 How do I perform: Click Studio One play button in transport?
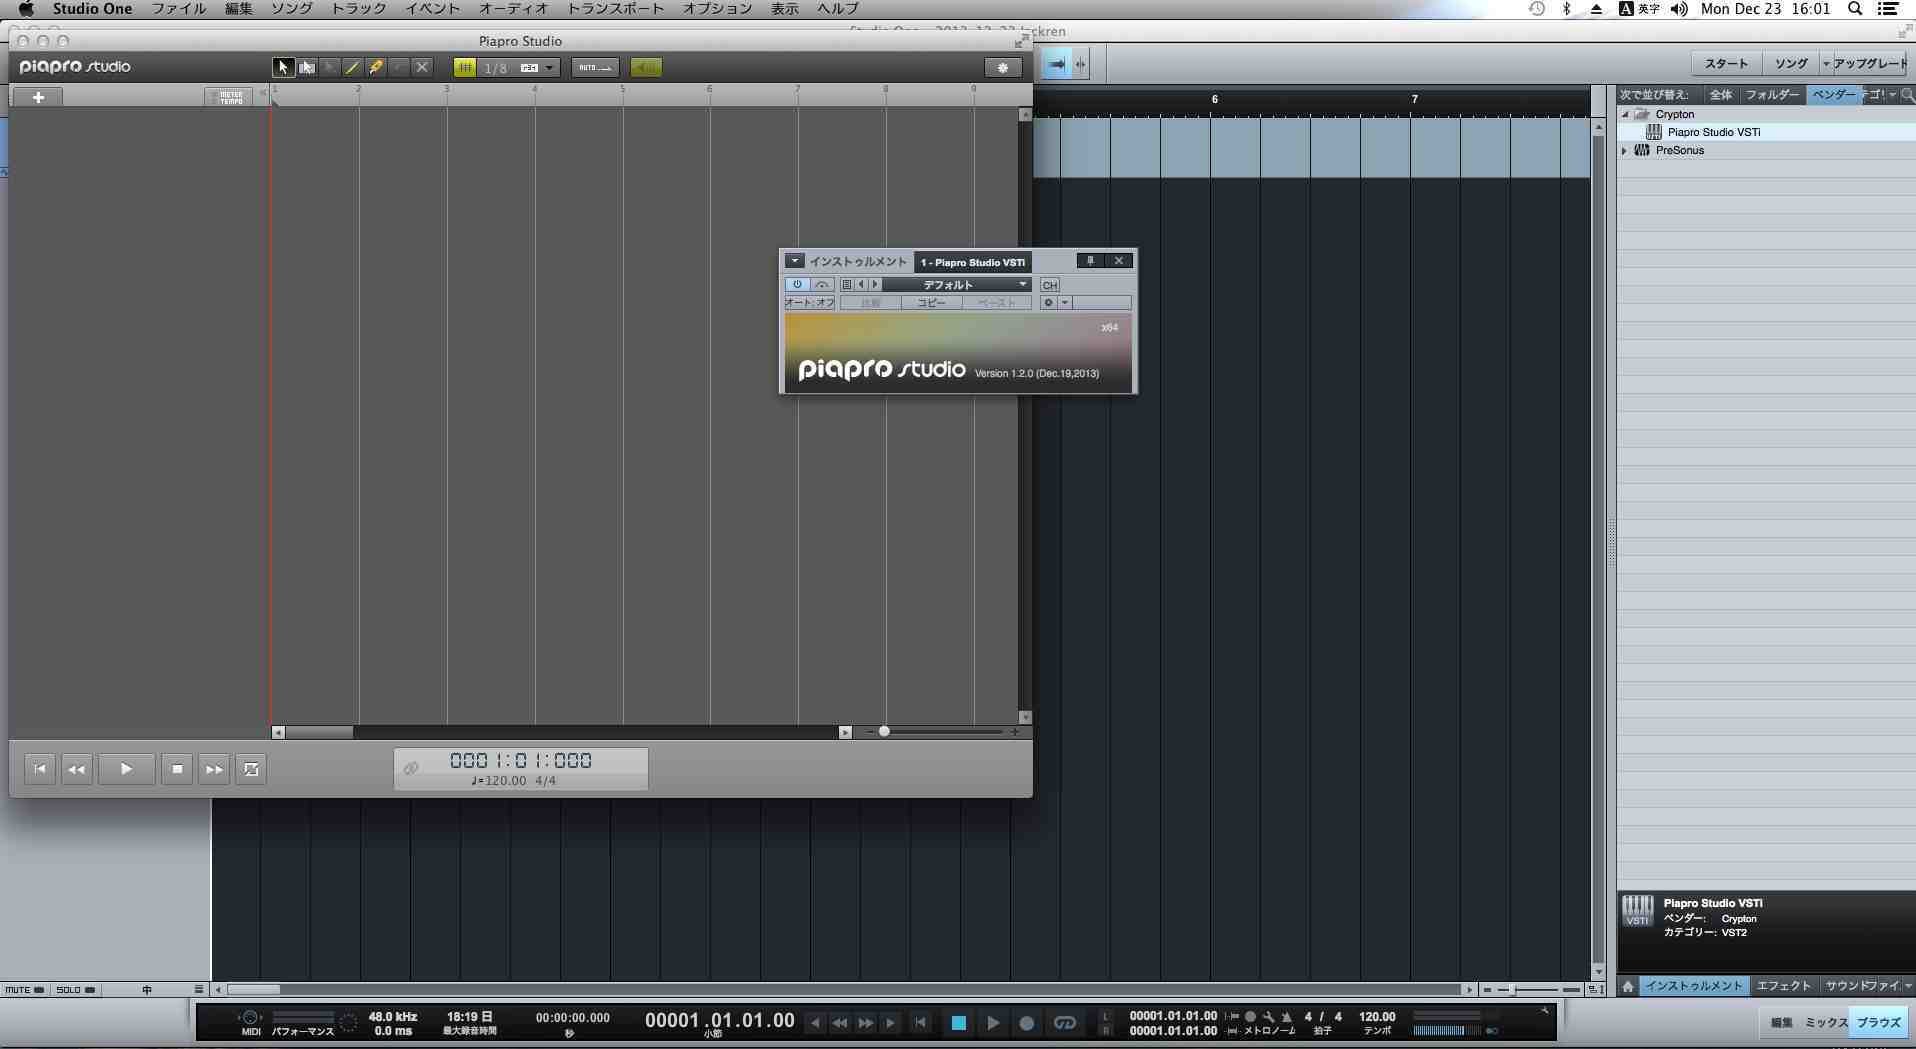[x=992, y=1023]
